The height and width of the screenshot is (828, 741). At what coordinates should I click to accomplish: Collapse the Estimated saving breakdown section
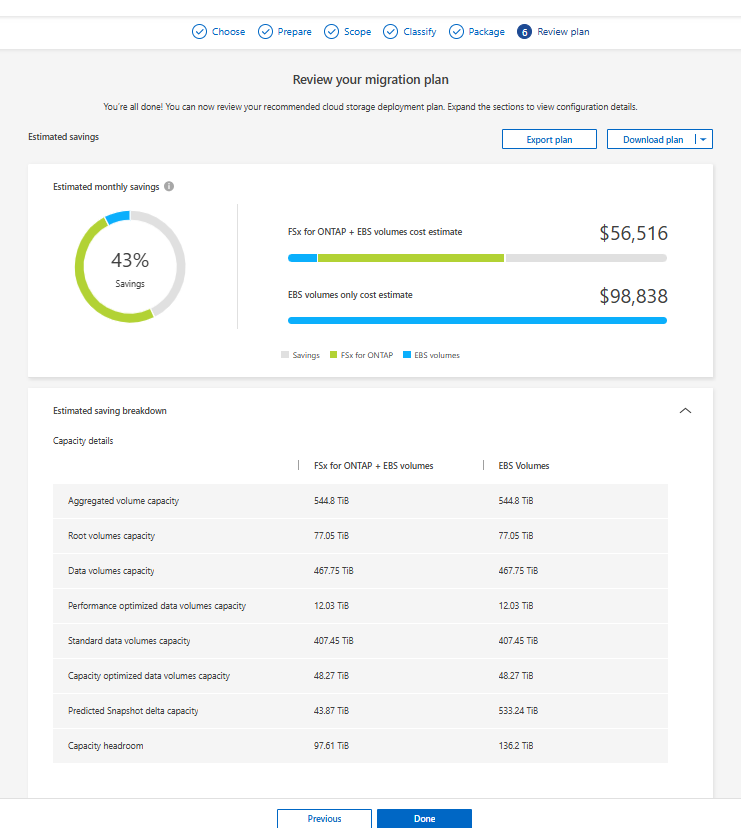pos(685,410)
